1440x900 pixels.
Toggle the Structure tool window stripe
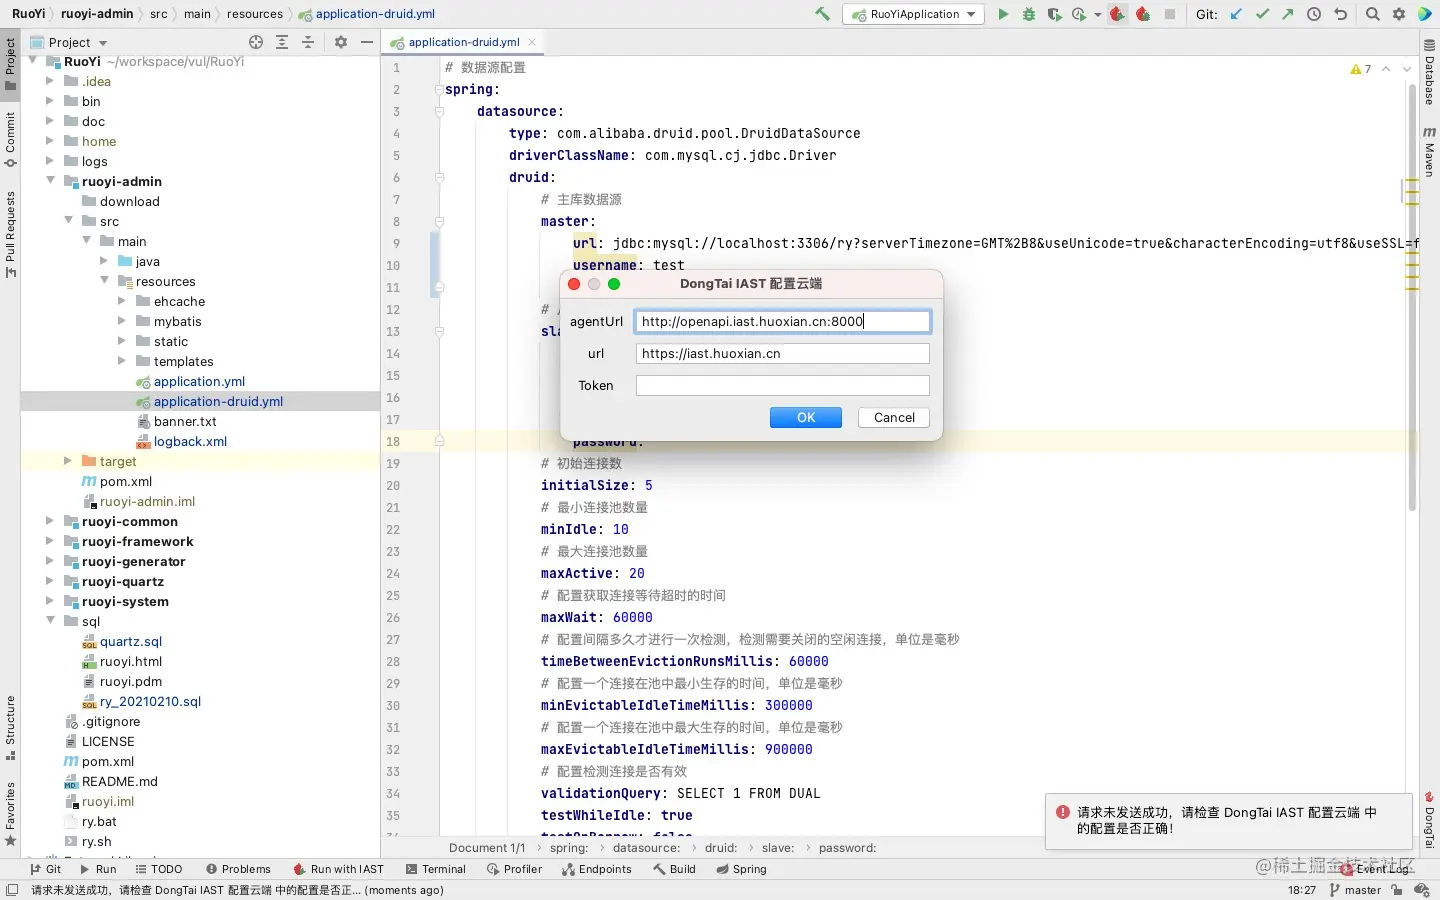pos(11,722)
